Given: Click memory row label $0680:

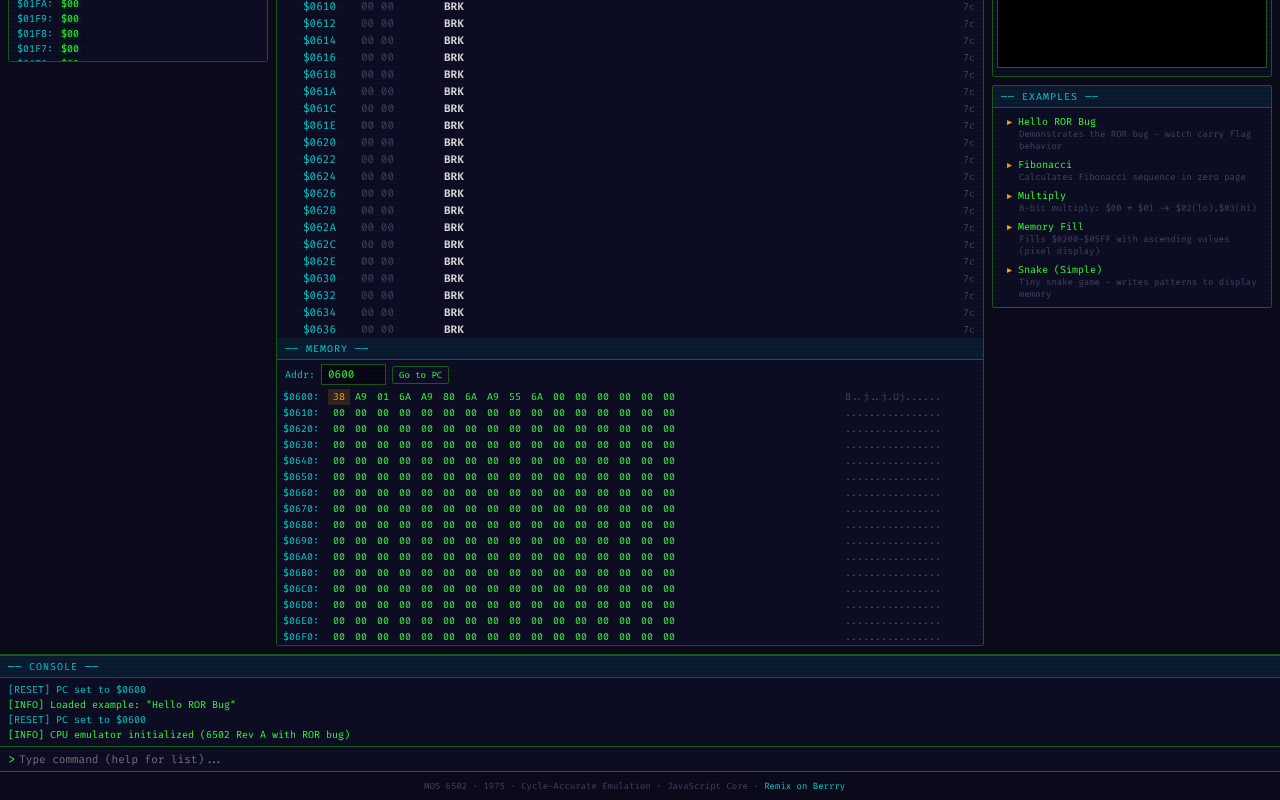Looking at the screenshot, I should coord(301,525).
